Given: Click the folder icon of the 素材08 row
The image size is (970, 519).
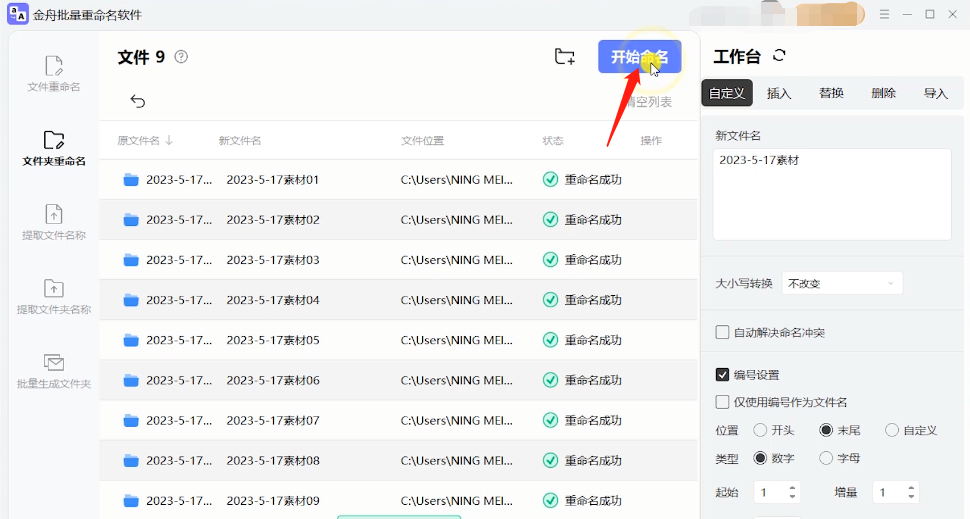Looking at the screenshot, I should (x=131, y=461).
